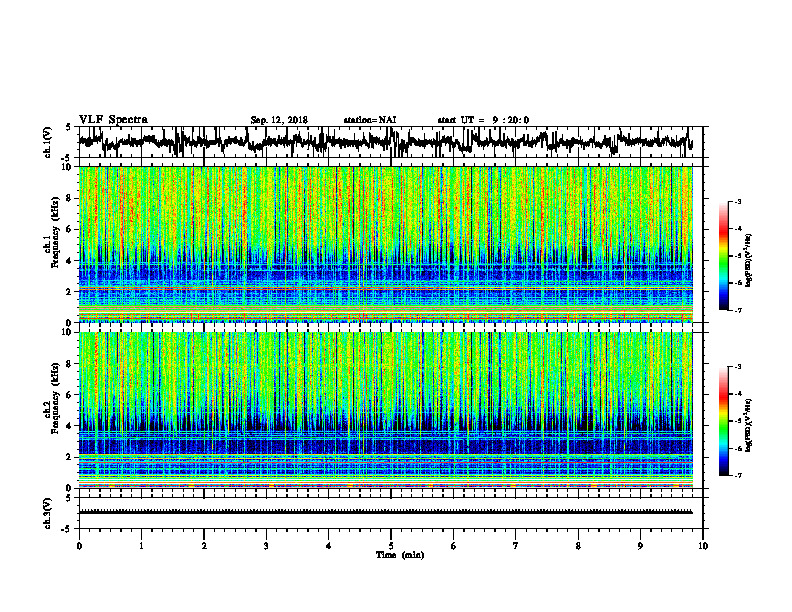Click the ch.1 "Frequency (kHz)" axis label
Screen dimensions: 792x612
pos(55,233)
